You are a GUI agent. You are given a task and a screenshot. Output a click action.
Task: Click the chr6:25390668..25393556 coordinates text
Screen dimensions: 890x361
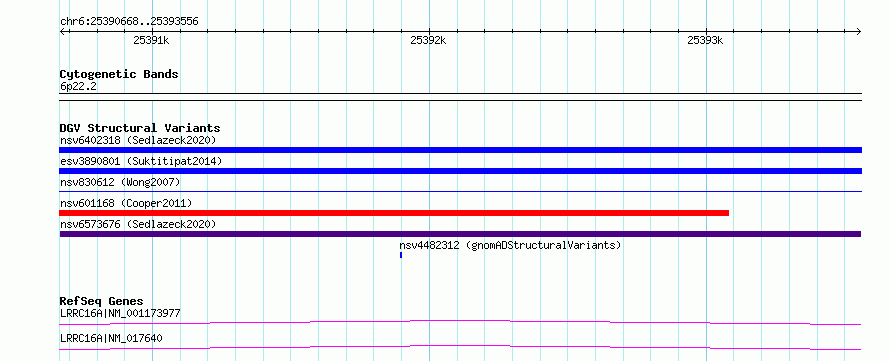coord(129,22)
